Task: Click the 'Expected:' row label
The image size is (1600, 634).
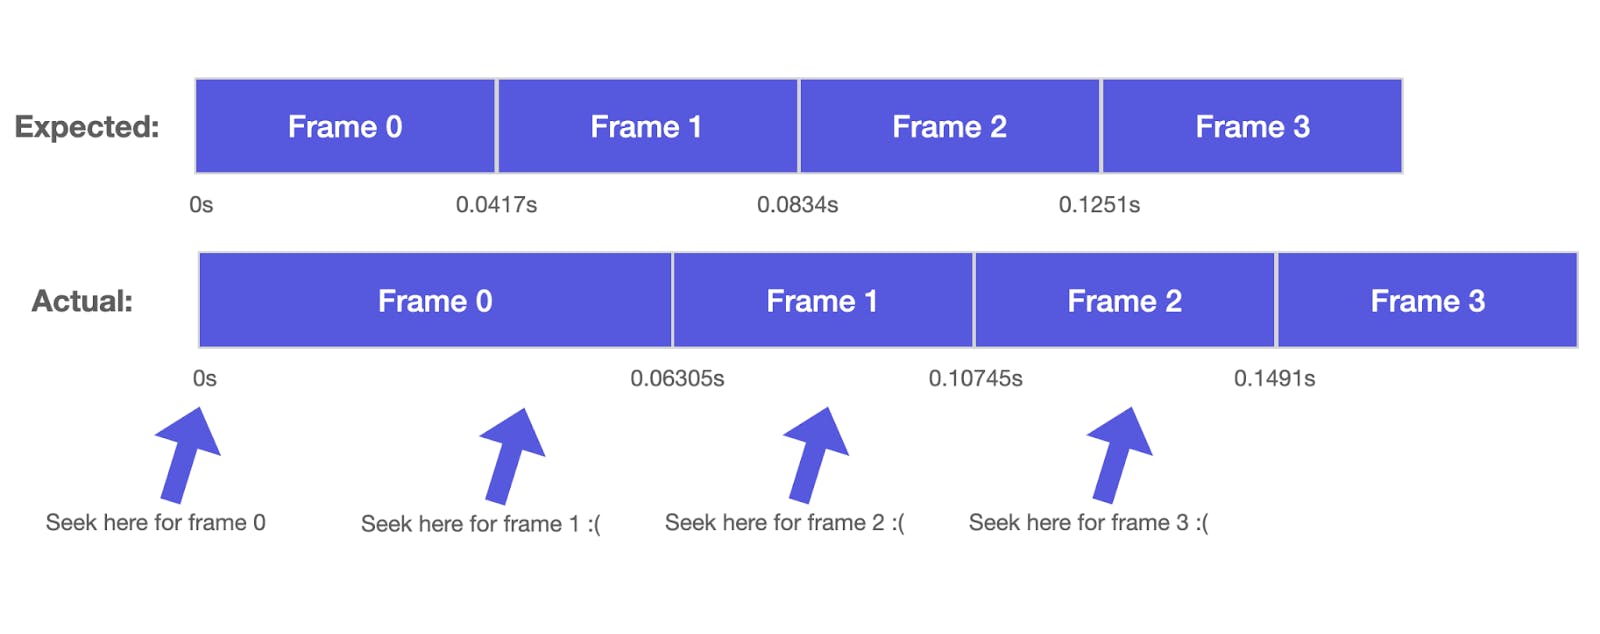Action: (x=87, y=127)
